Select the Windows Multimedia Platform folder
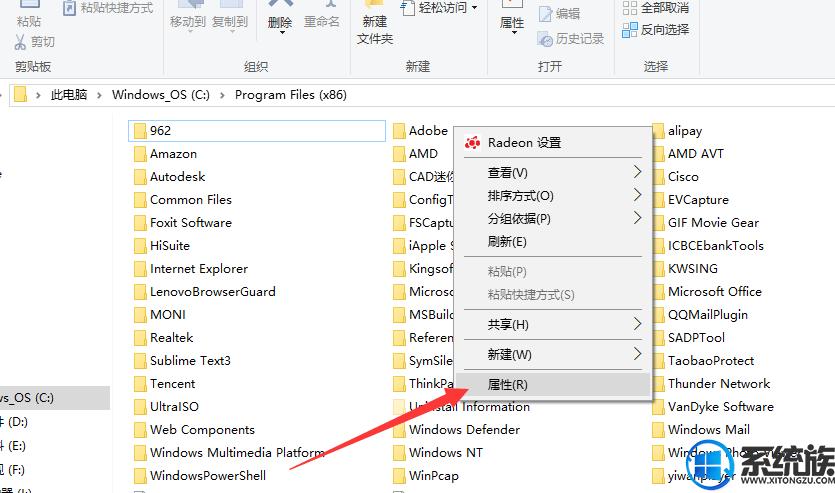 [x=230, y=453]
